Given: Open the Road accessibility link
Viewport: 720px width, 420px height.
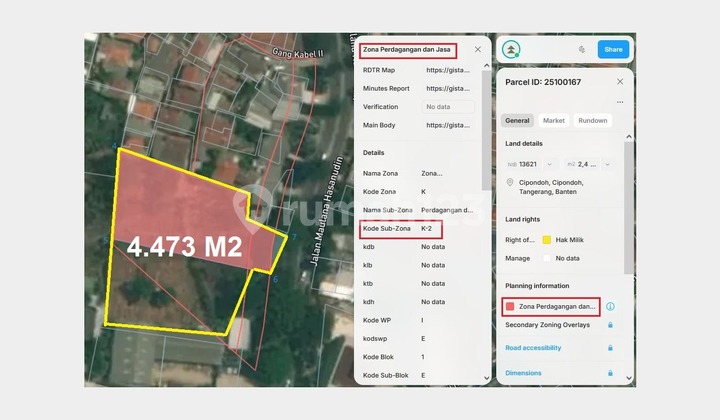Looking at the screenshot, I should [x=533, y=348].
